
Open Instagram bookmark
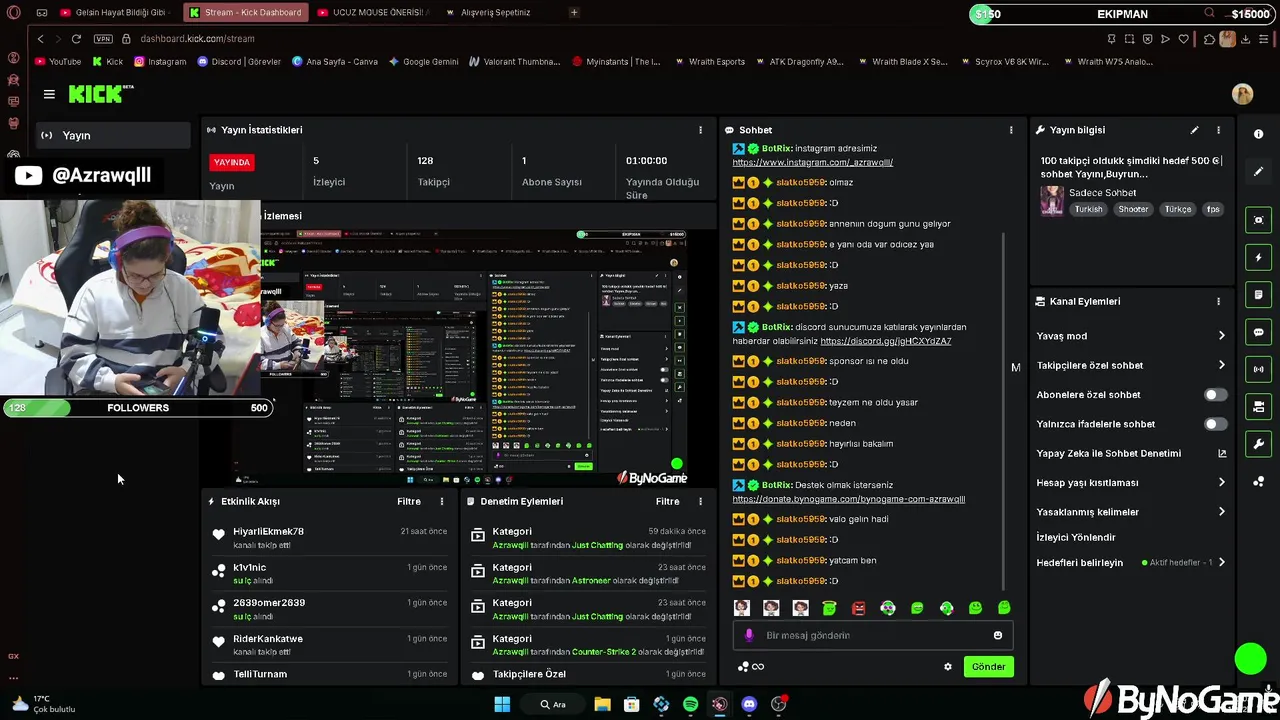point(160,62)
